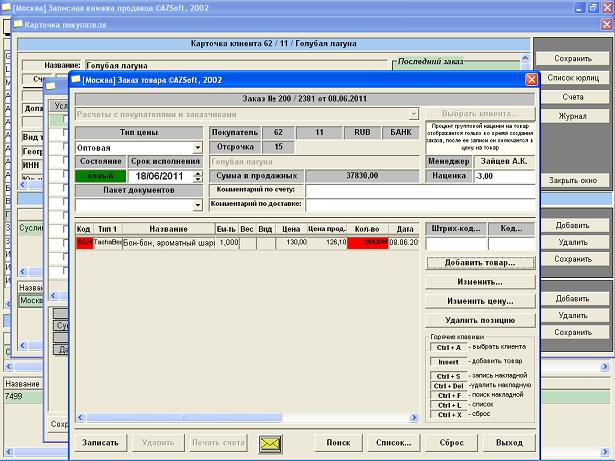The width and height of the screenshot is (615, 461).
Task: Click the red Кол-во cell
Action: [x=368, y=243]
